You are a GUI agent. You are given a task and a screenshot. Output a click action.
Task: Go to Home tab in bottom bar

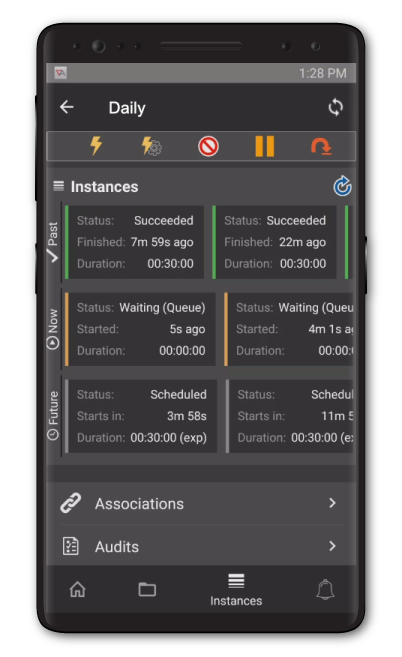(x=78, y=589)
